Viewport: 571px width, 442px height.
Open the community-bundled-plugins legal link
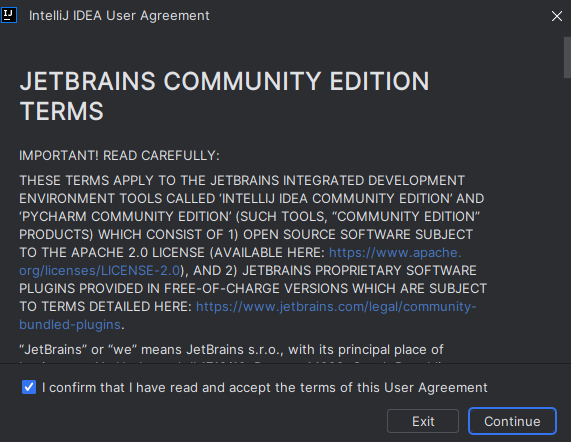tap(336, 307)
